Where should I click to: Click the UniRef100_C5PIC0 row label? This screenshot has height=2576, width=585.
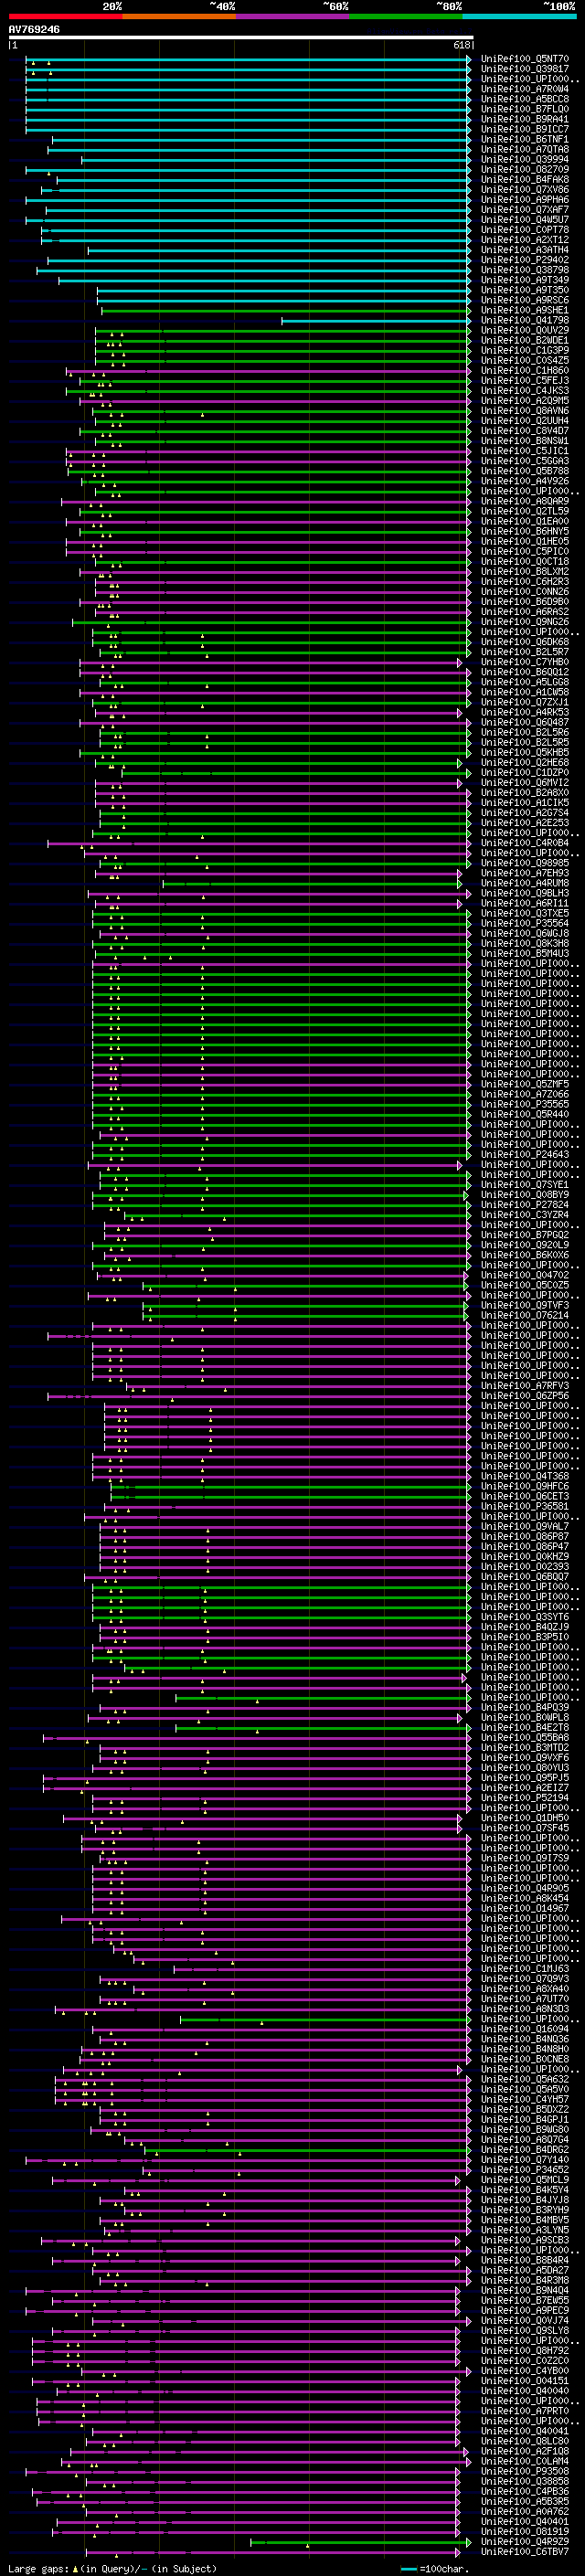click(525, 552)
